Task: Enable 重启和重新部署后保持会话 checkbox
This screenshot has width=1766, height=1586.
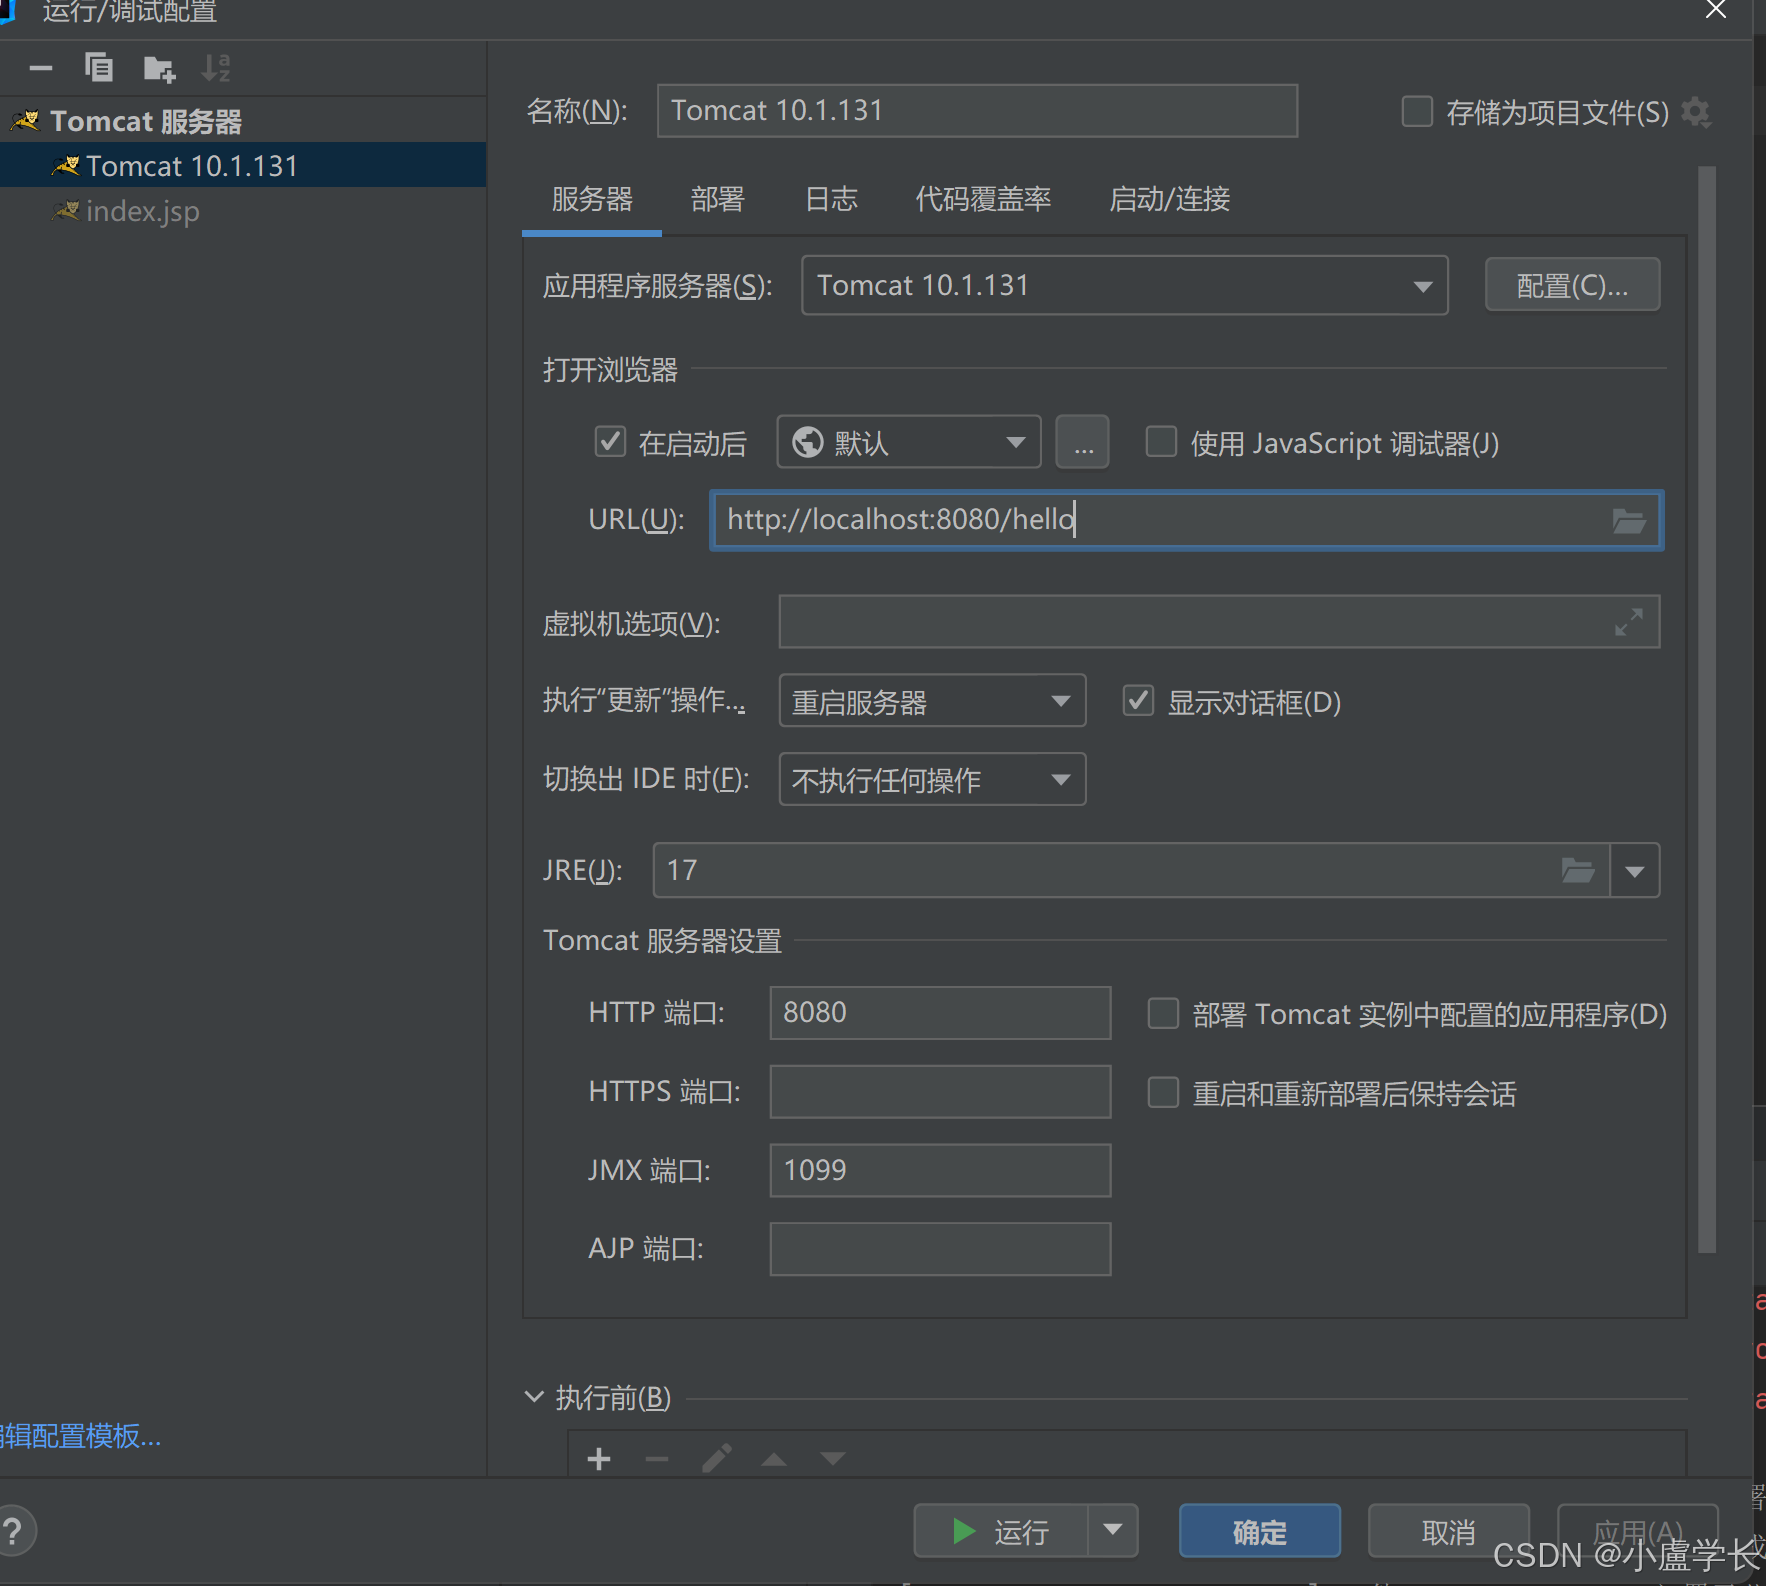Action: [1163, 1093]
